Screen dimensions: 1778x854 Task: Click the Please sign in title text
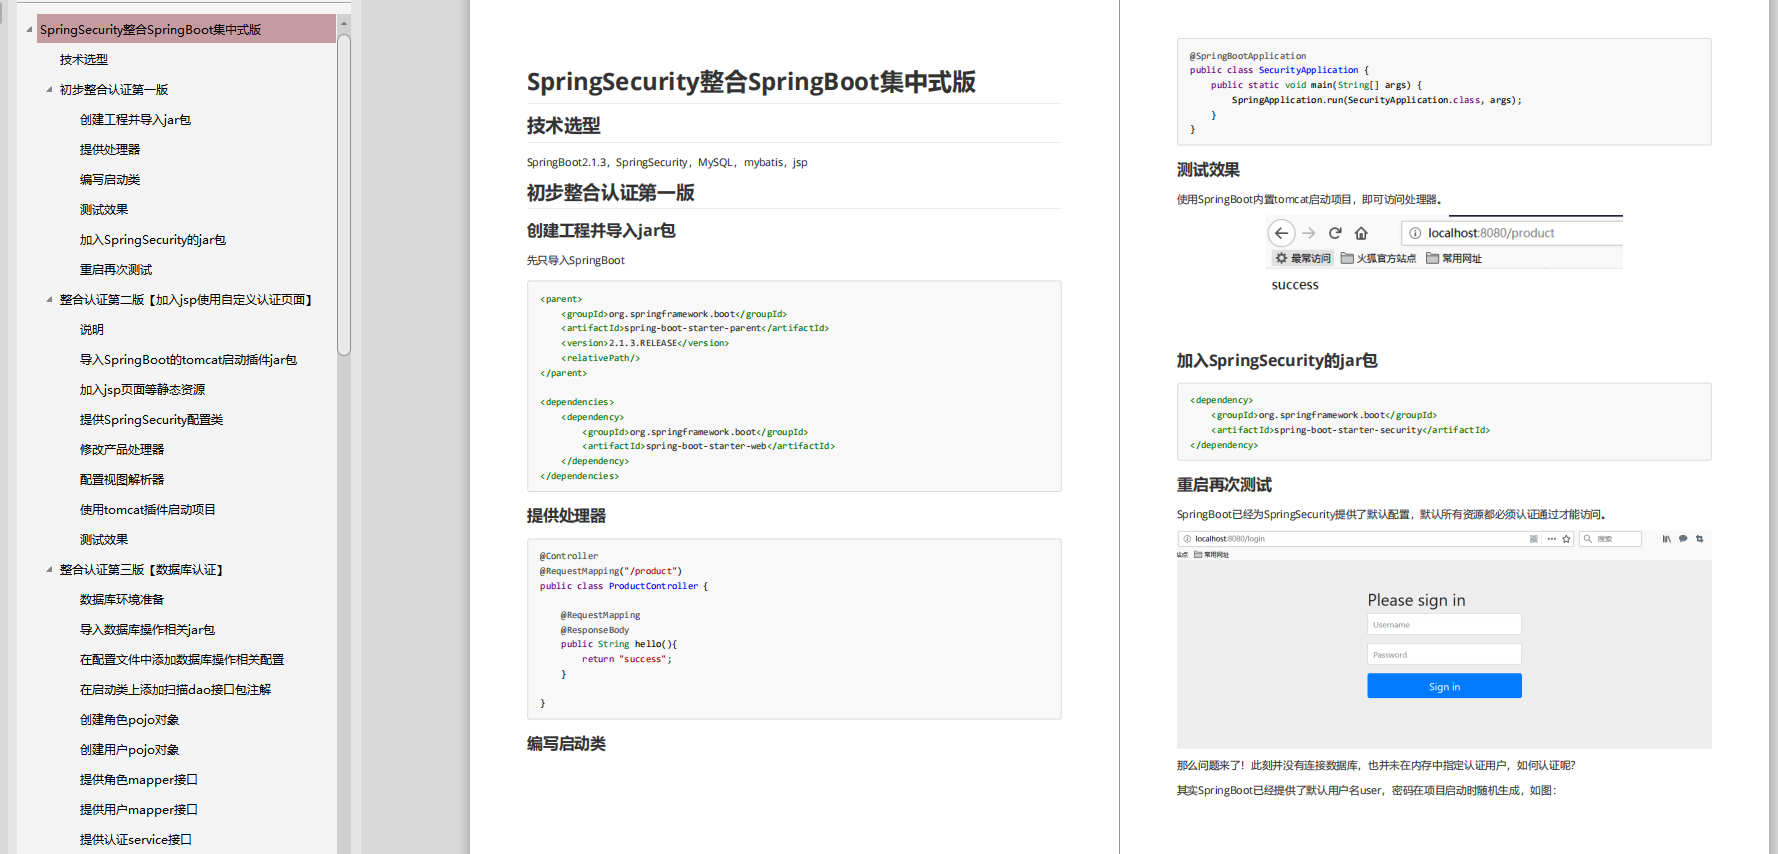click(1416, 600)
